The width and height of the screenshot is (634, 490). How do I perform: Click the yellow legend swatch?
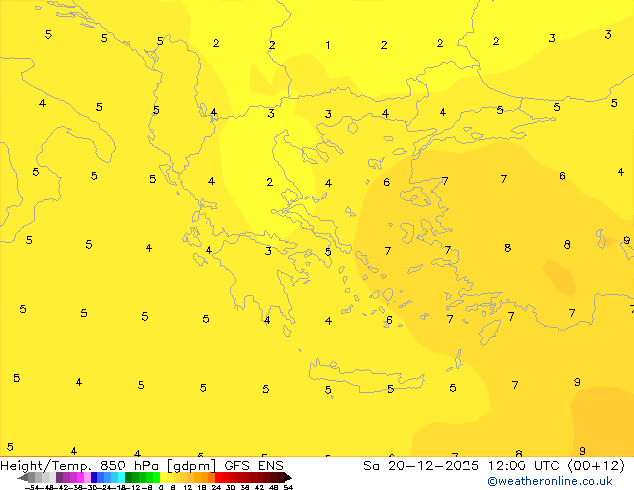coord(163,477)
